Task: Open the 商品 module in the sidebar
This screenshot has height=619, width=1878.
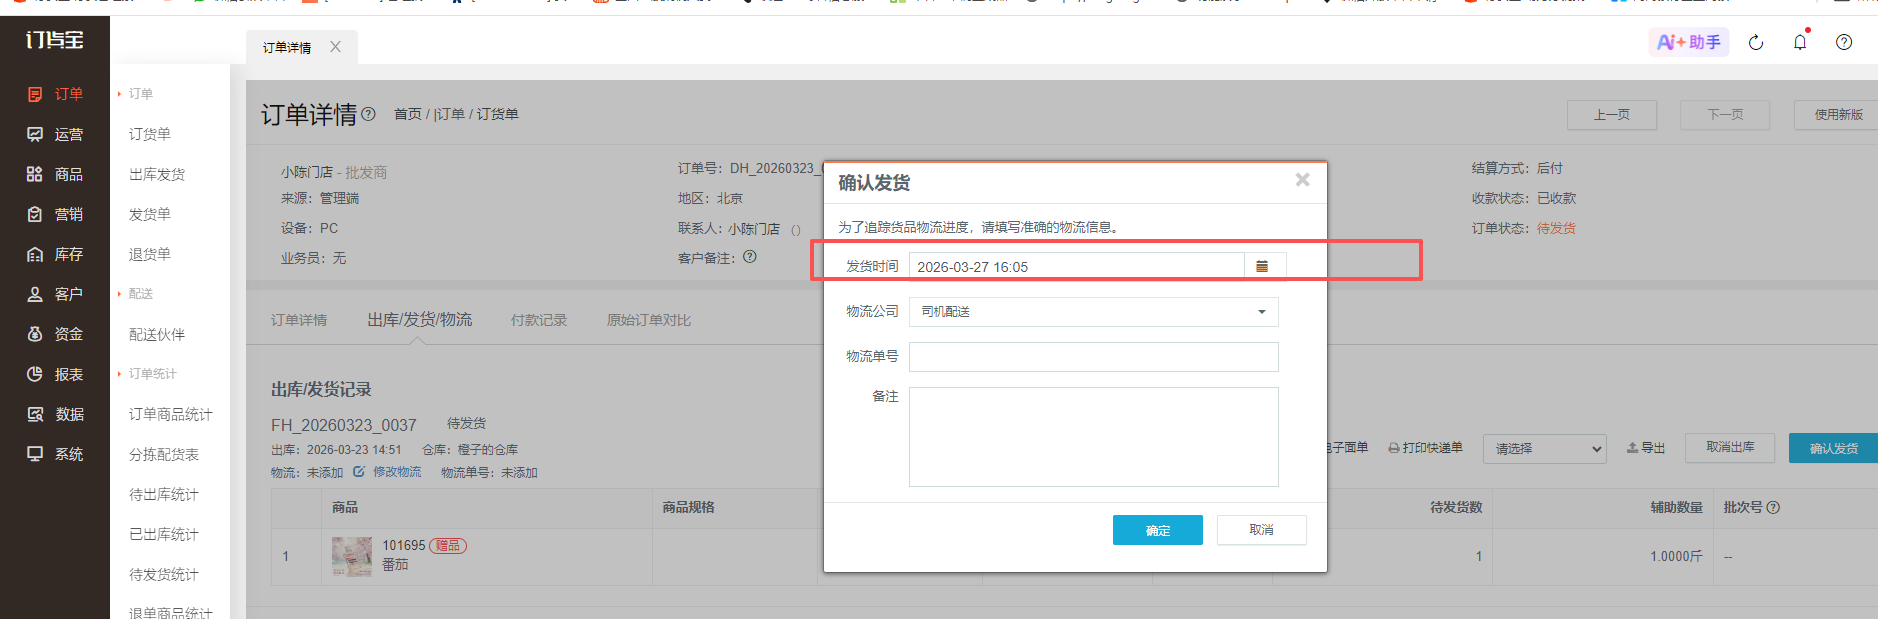Action: pos(55,174)
